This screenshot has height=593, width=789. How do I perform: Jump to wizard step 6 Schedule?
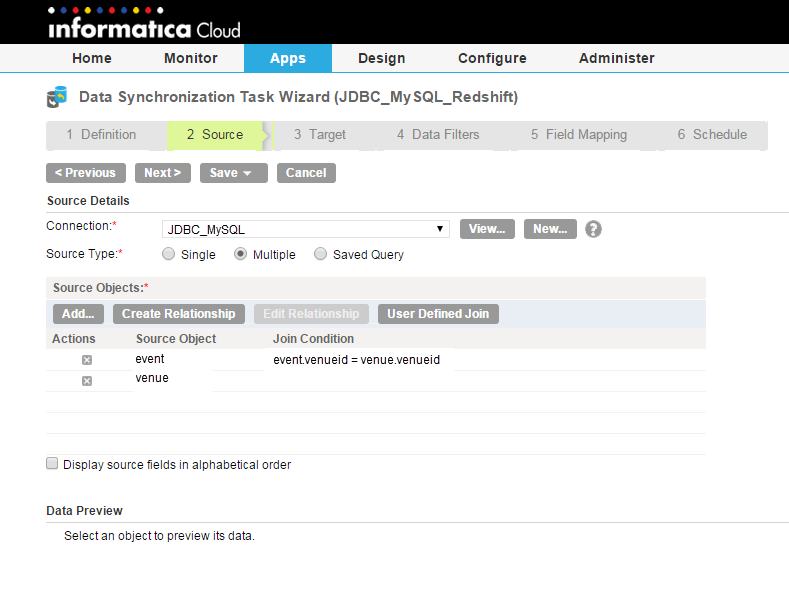[712, 135]
